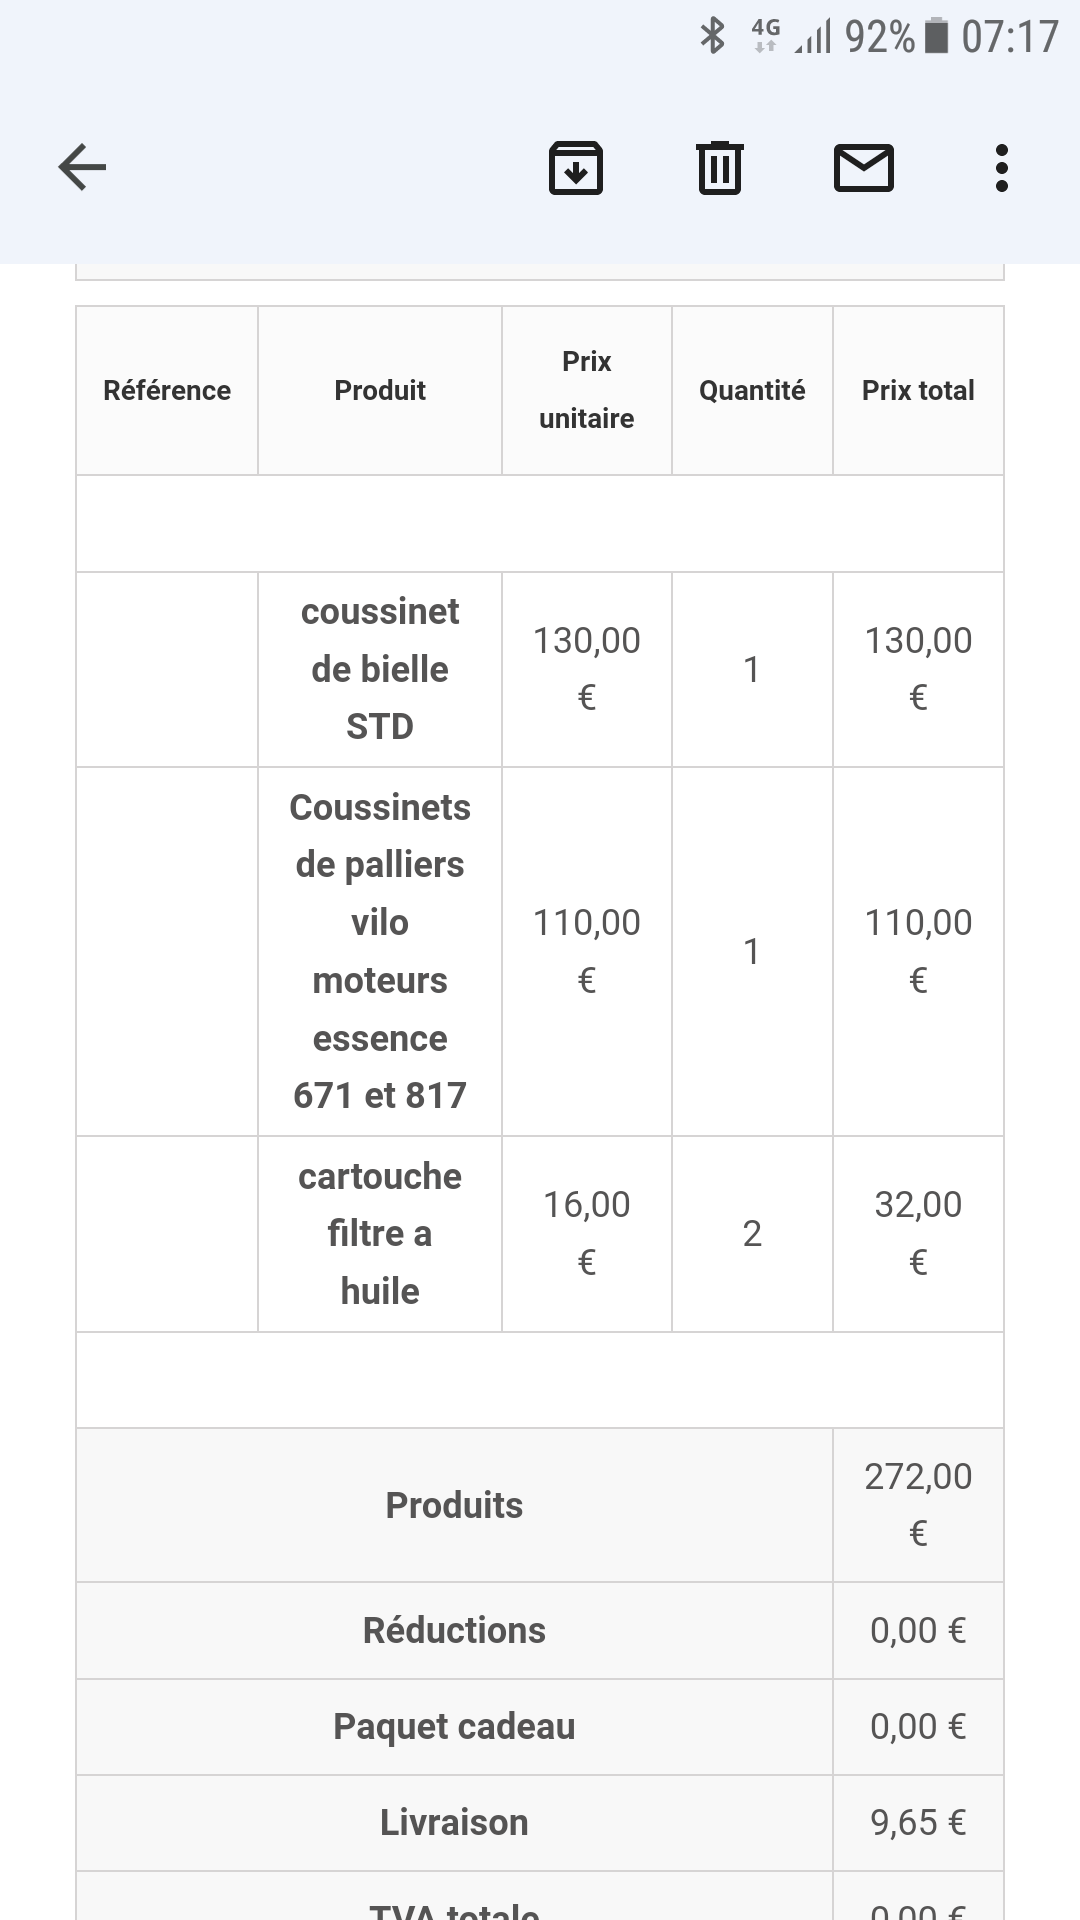Tap the "Quantité" column header
This screenshot has width=1080, height=1920.
752,390
